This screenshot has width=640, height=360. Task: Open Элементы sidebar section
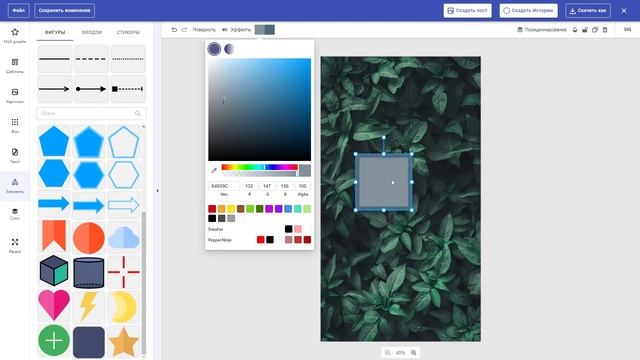click(x=15, y=186)
